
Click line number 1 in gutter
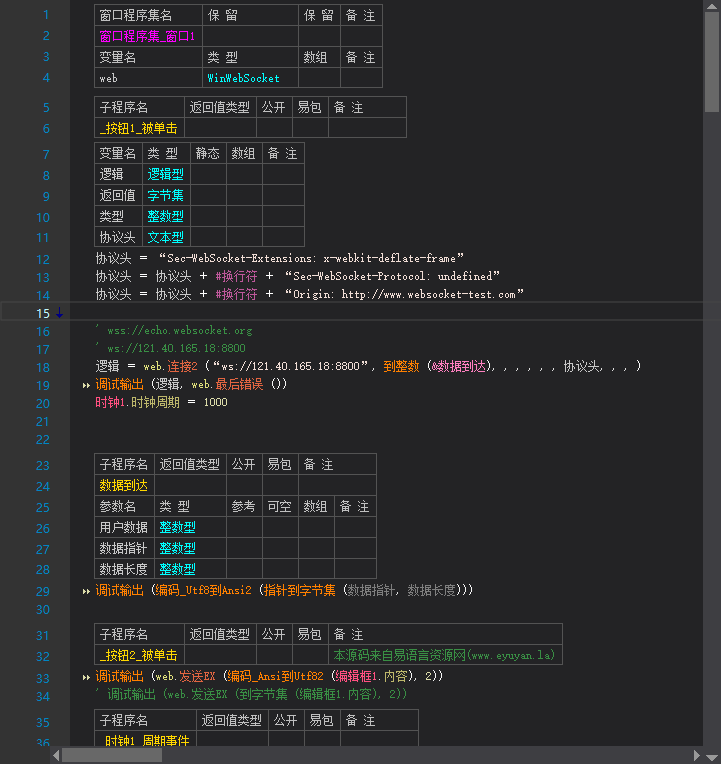point(46,15)
